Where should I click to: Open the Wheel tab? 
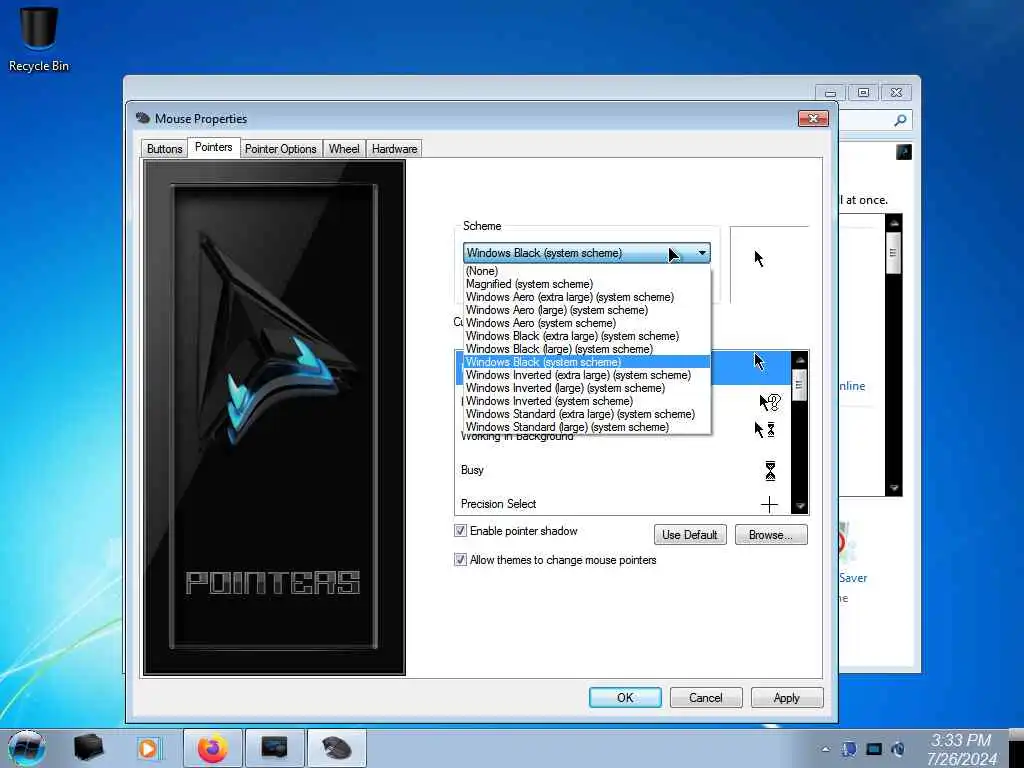(344, 149)
